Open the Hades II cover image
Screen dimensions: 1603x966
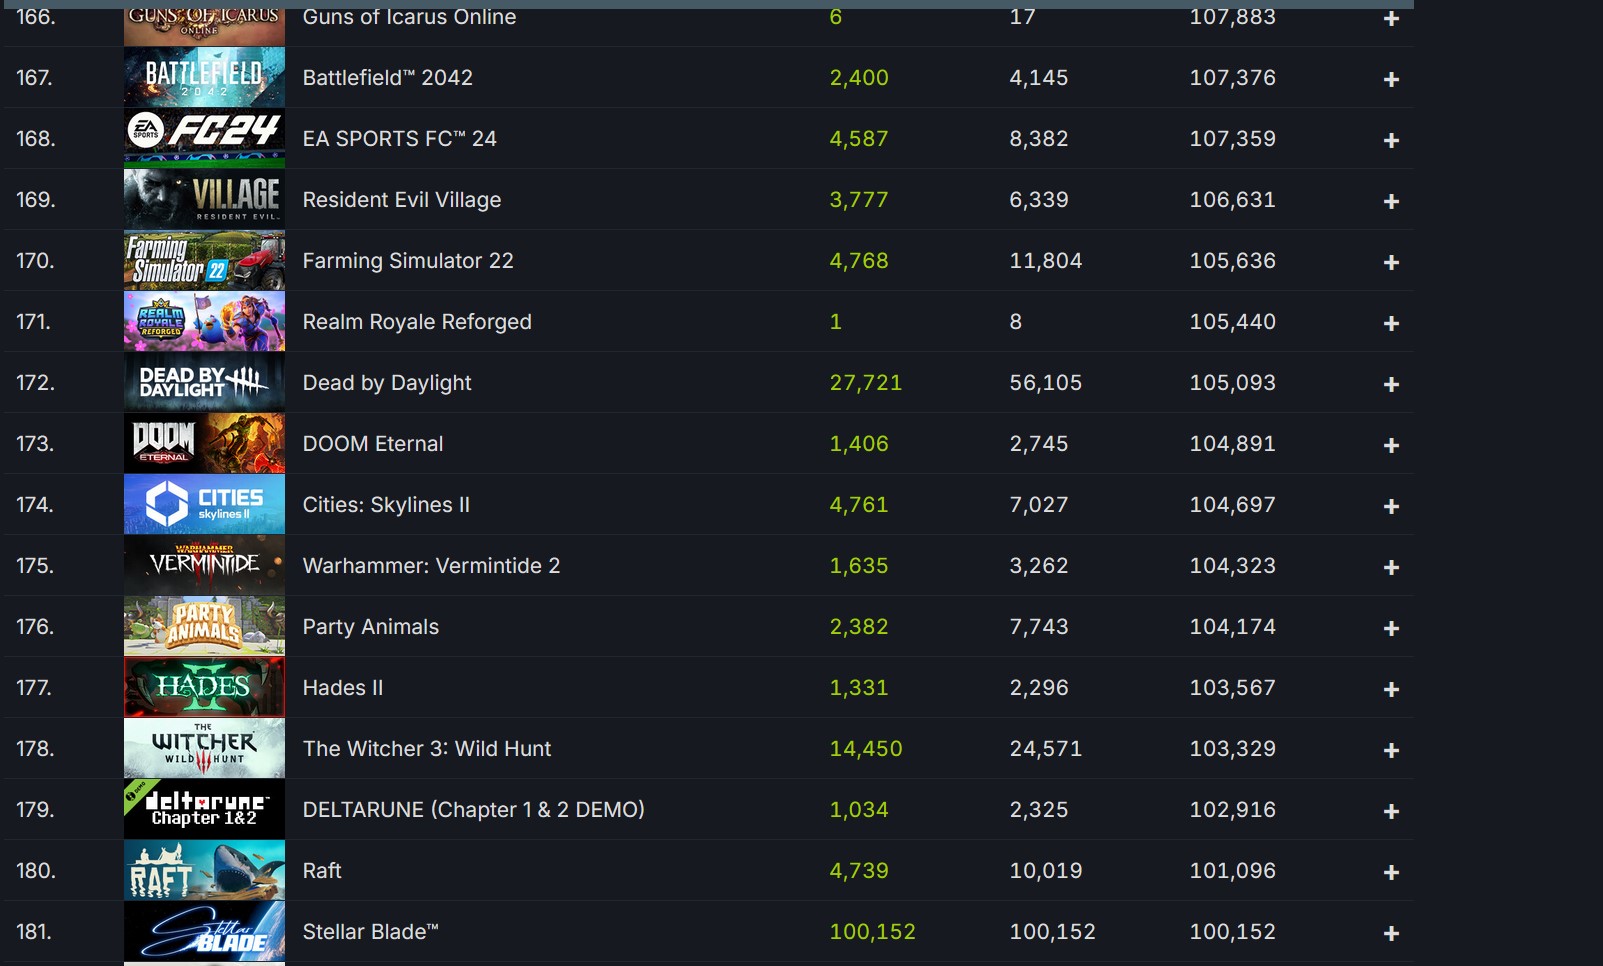tap(204, 687)
